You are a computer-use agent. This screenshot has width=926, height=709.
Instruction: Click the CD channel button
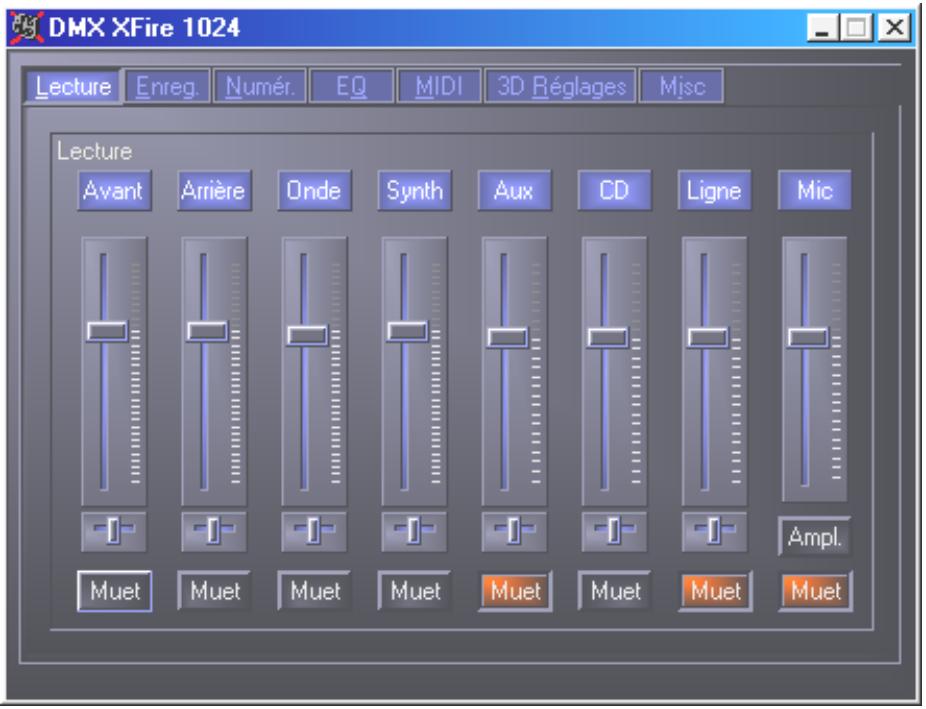pyautogui.click(x=614, y=191)
